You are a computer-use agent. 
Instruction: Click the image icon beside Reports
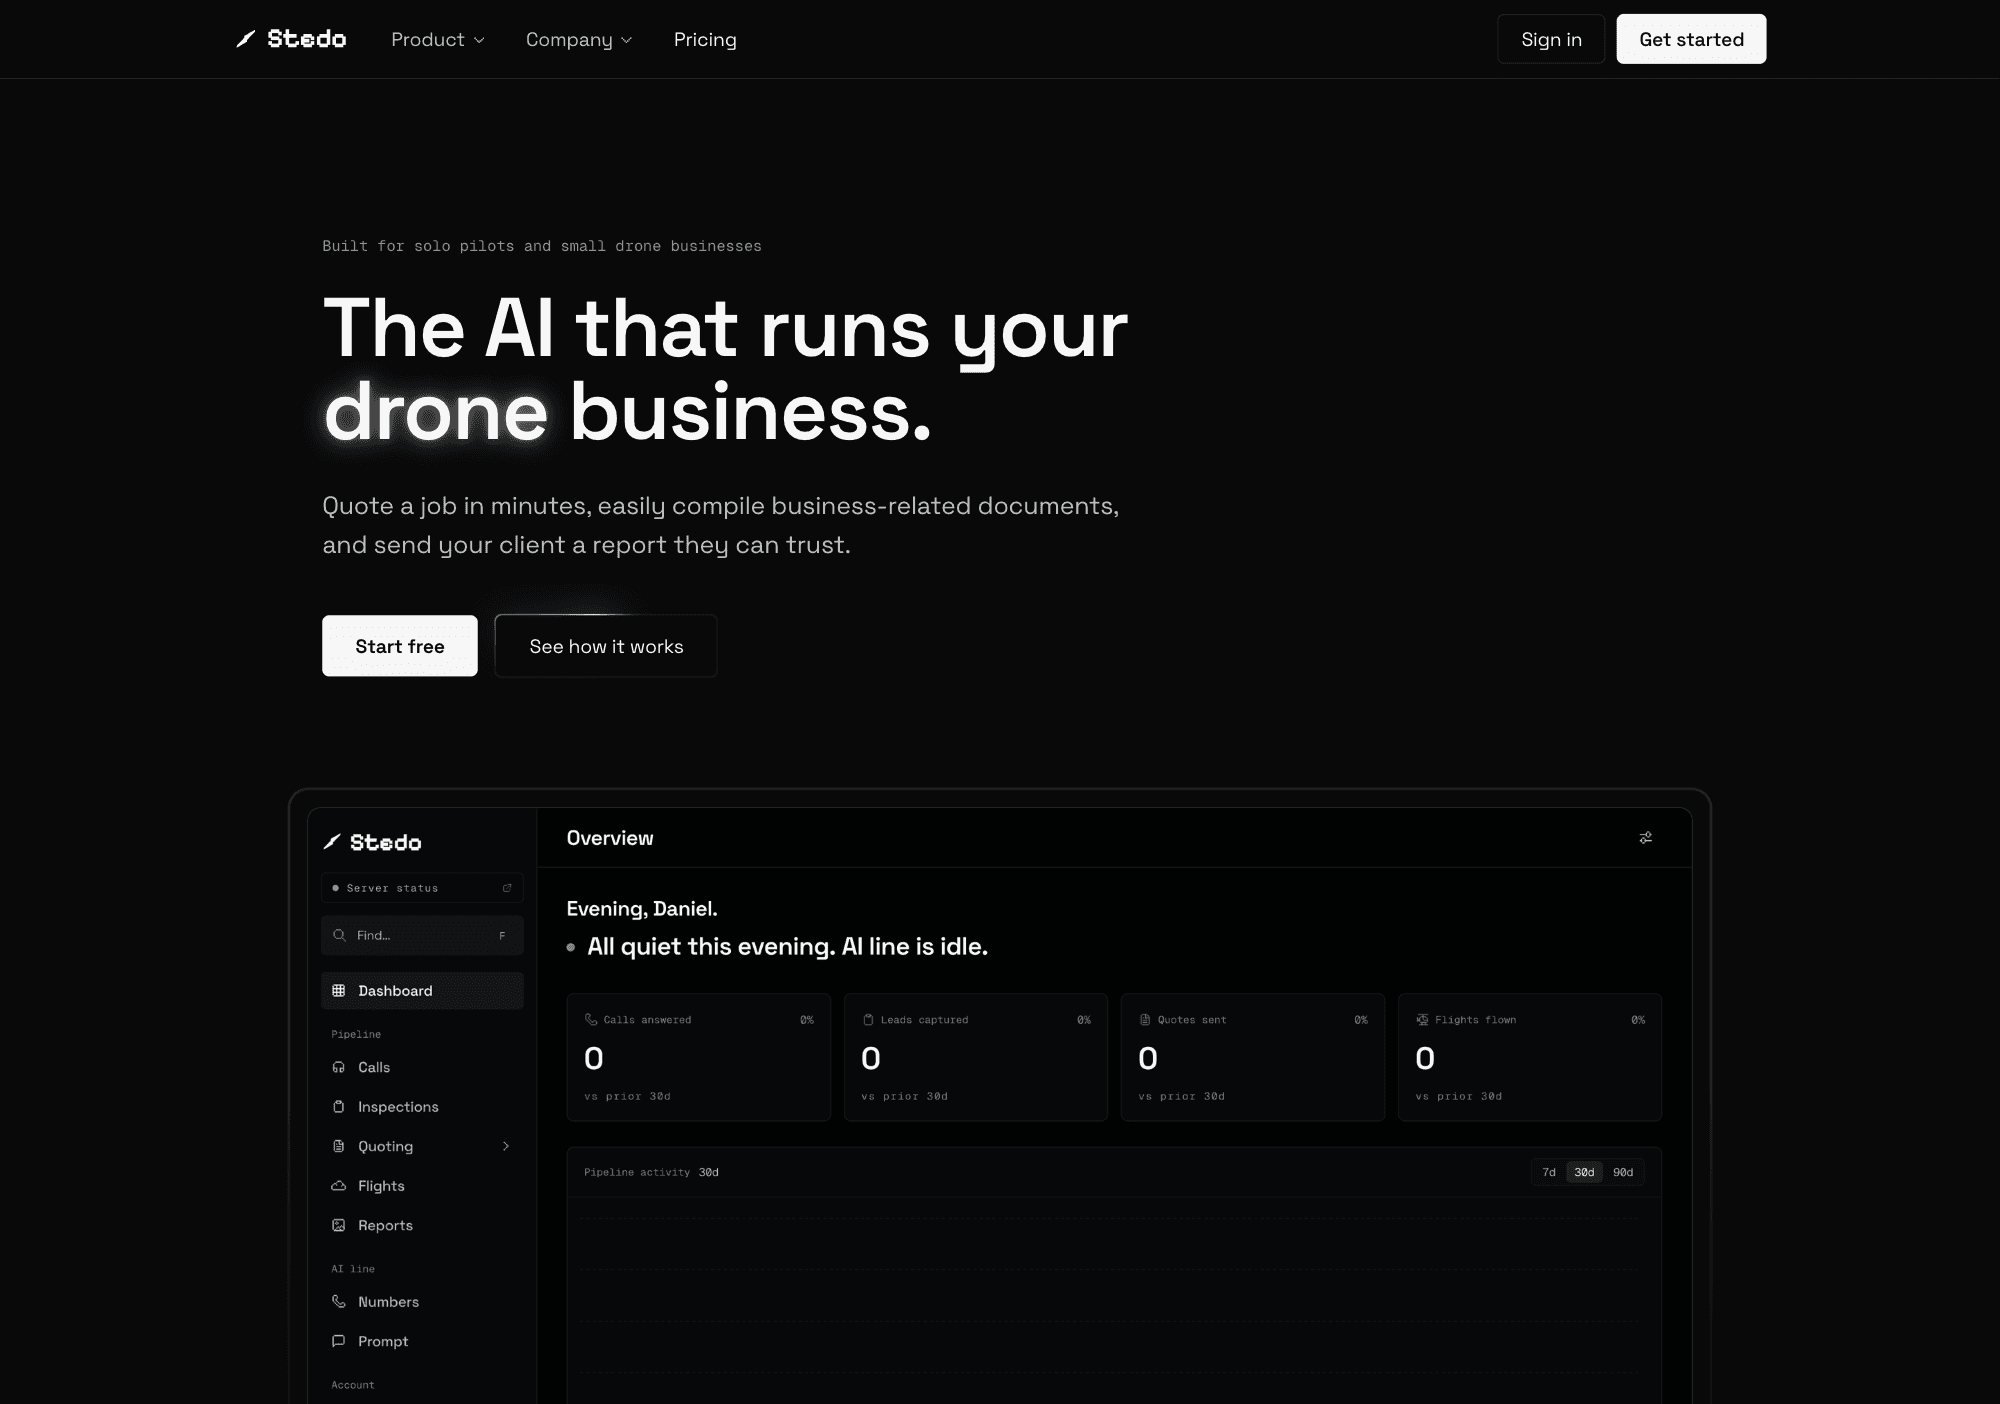click(339, 1225)
